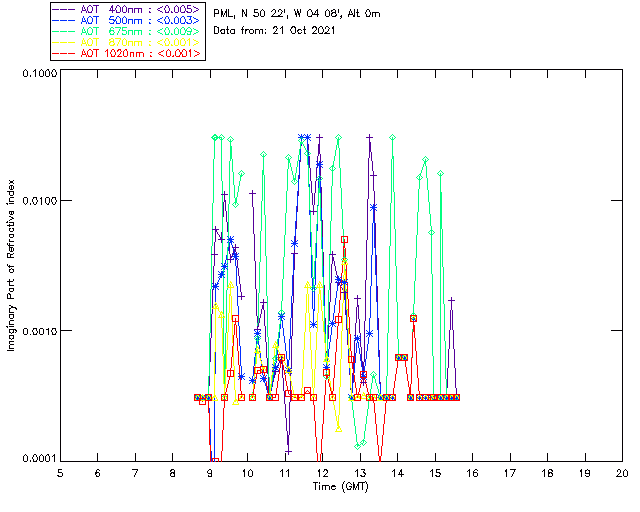Click the x-axis label 12
This screenshot has width=640, height=512.
click(x=322, y=473)
